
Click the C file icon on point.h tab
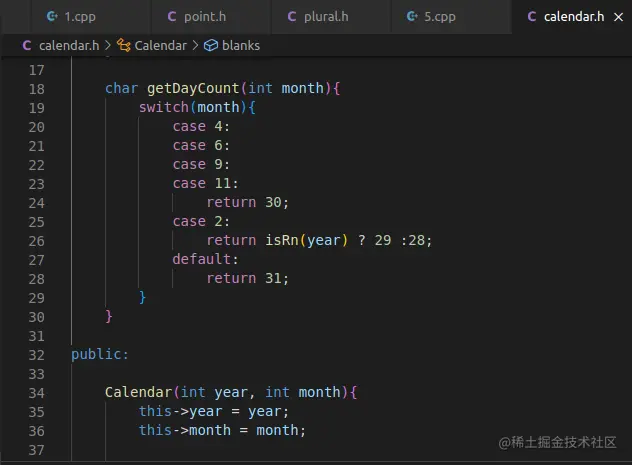tap(172, 17)
